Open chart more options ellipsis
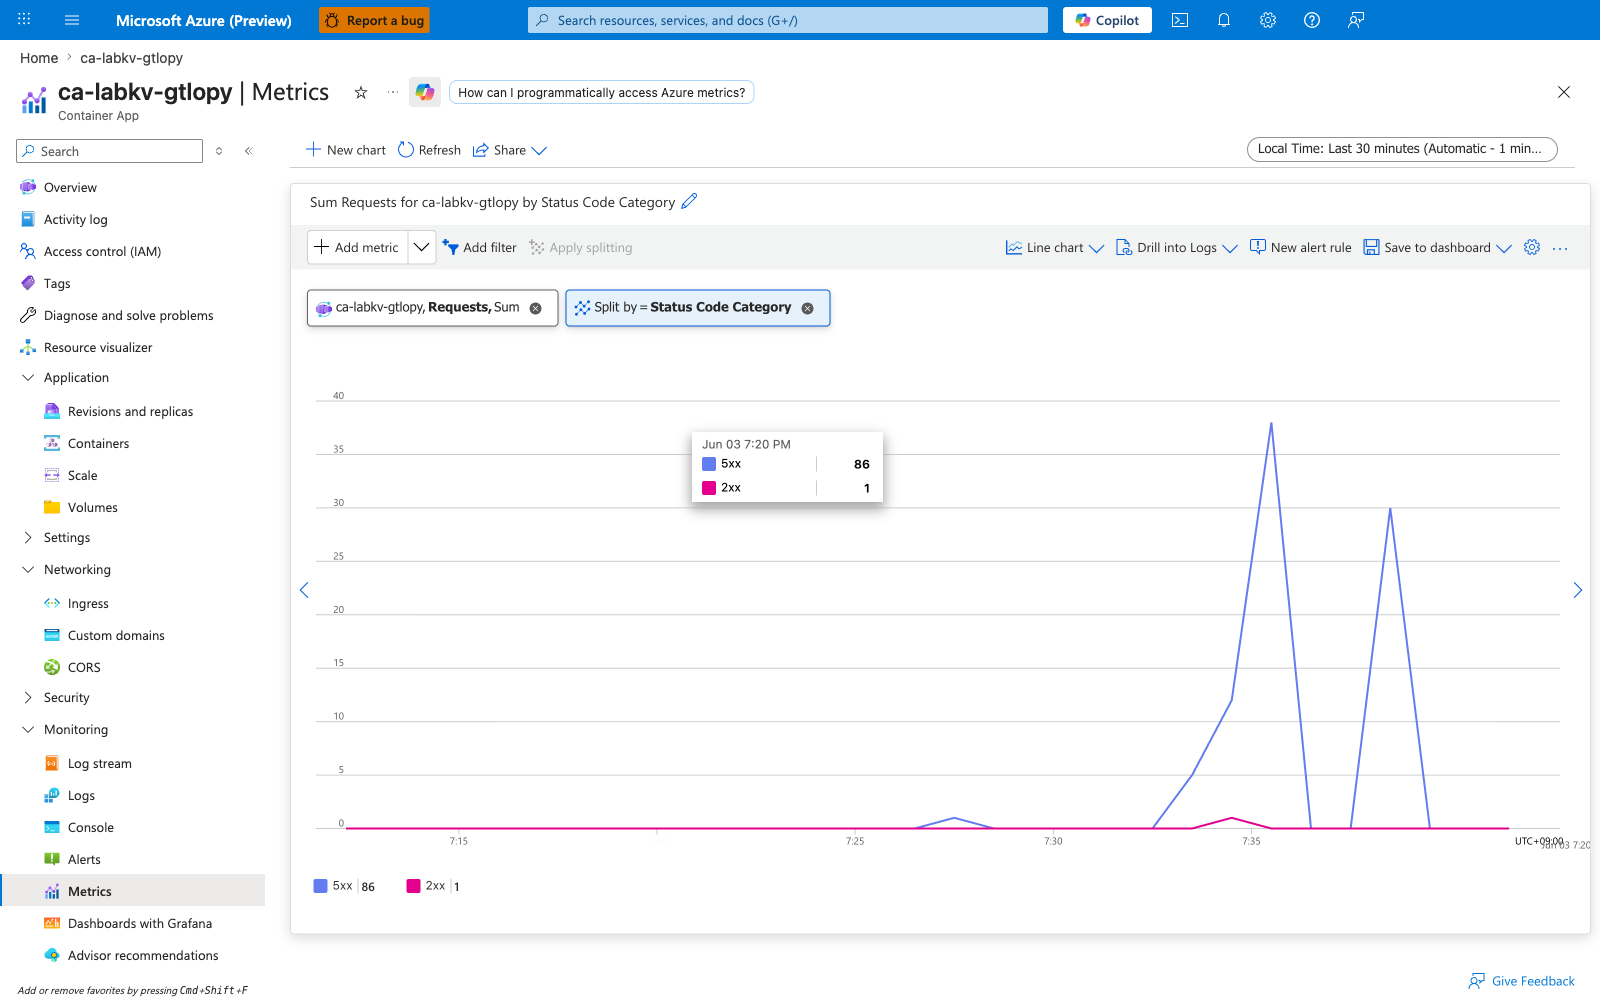Viewport: 1600px width, 1000px height. pyautogui.click(x=1560, y=248)
